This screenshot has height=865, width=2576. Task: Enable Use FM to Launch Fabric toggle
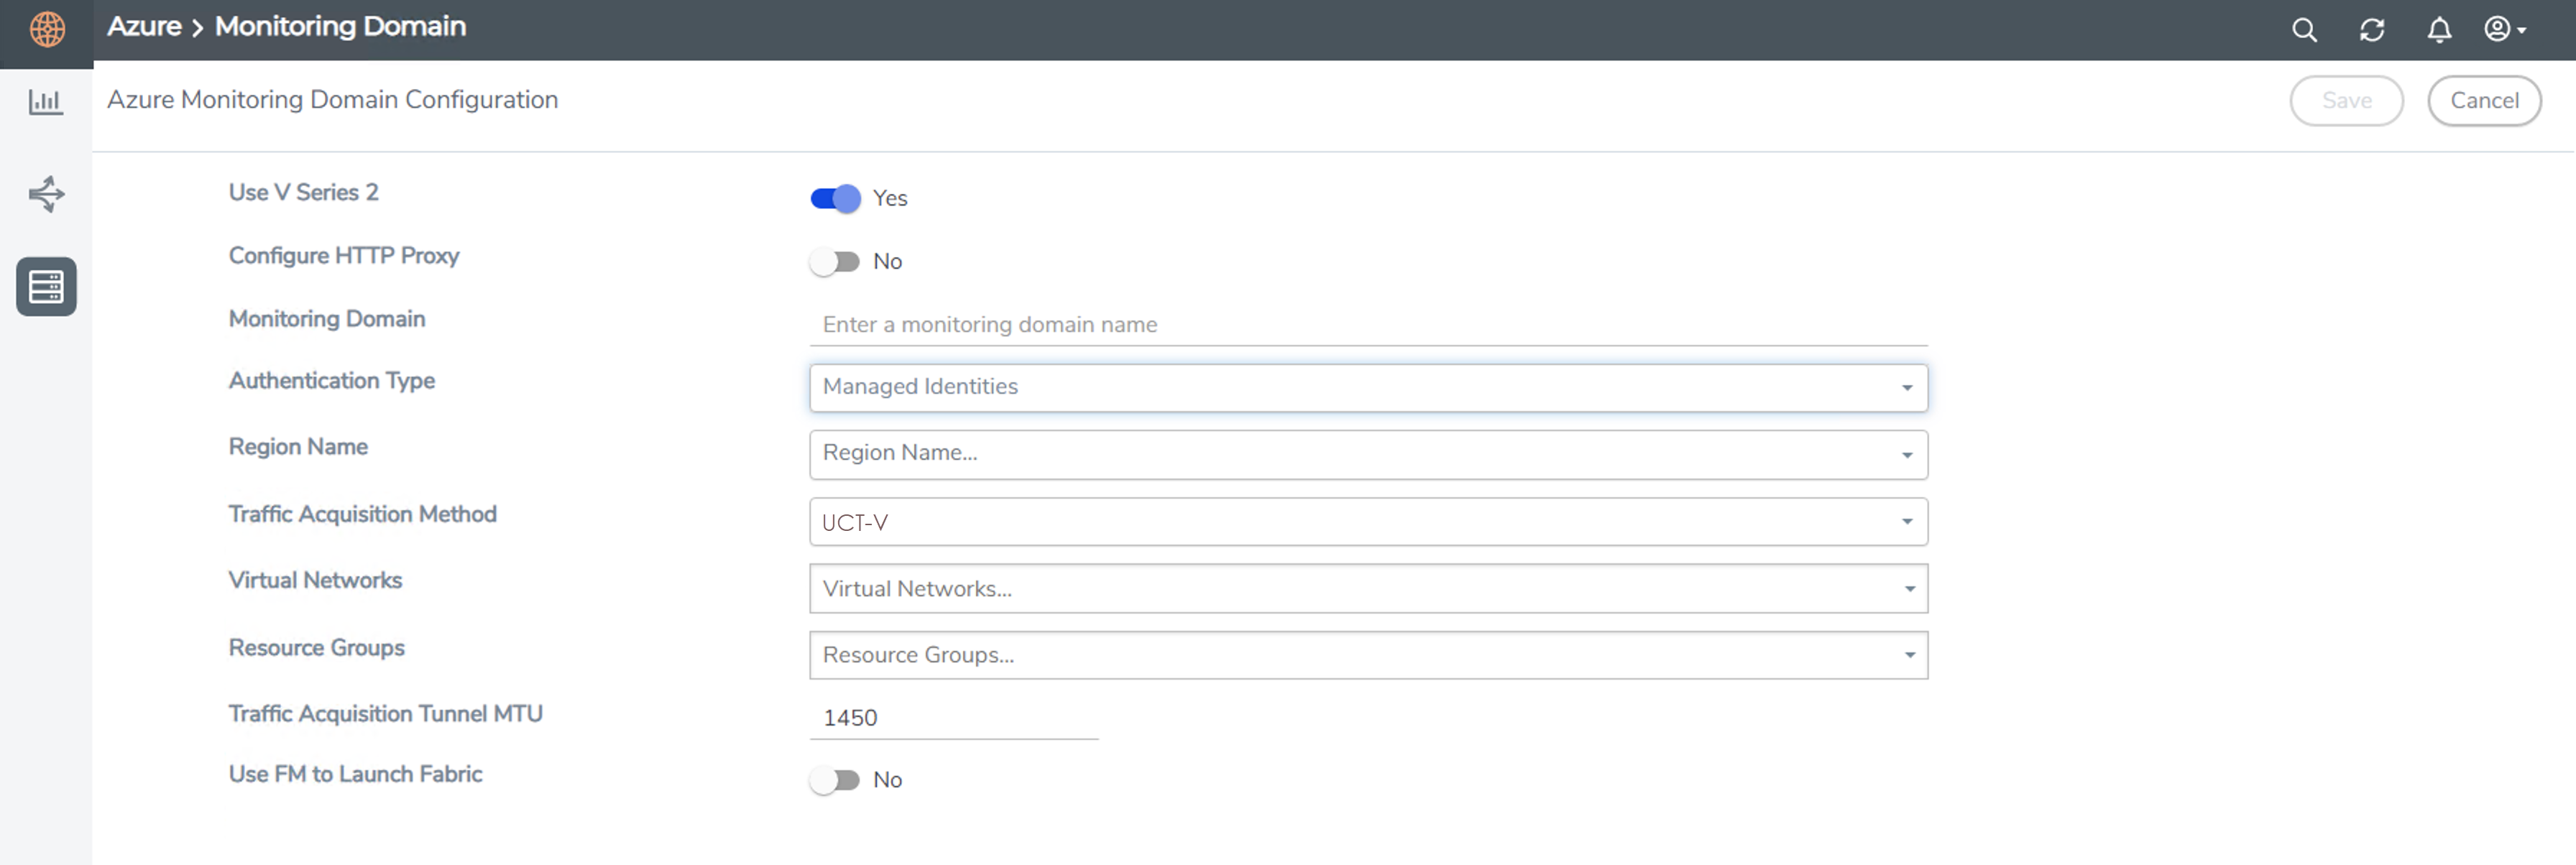(835, 780)
